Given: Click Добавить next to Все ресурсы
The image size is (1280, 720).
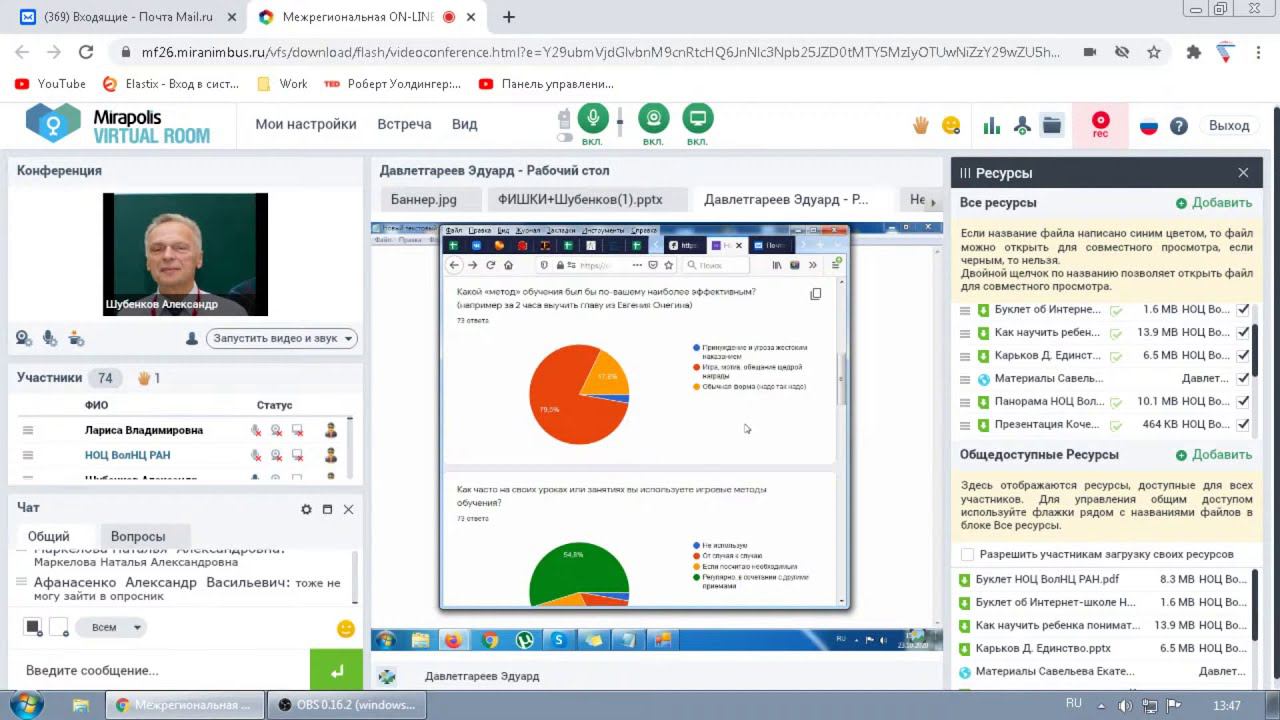Looking at the screenshot, I should coord(1213,202).
